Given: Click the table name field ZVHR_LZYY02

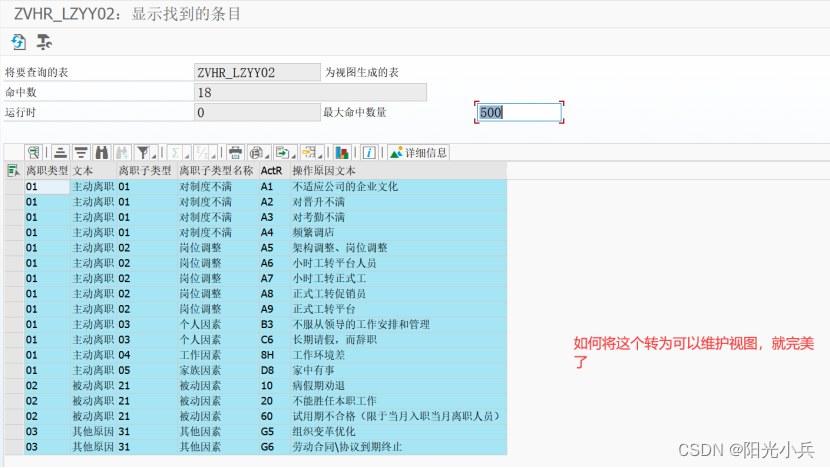Looking at the screenshot, I should 257,72.
